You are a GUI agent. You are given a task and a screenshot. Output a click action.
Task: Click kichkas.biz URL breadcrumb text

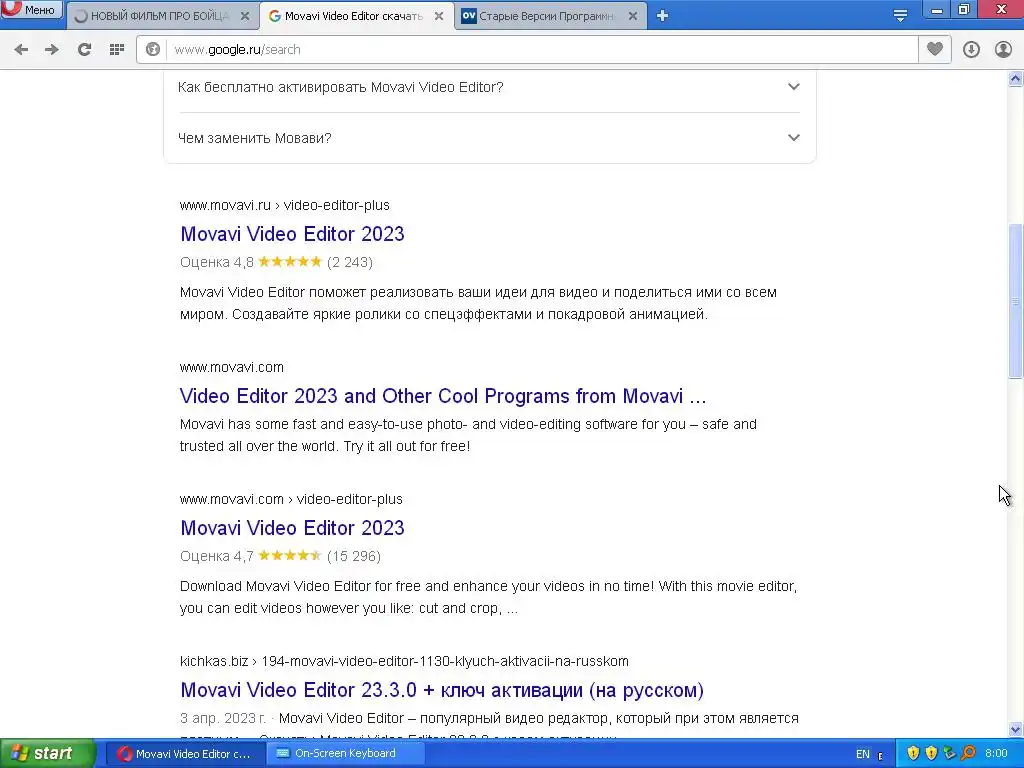pyautogui.click(x=404, y=661)
